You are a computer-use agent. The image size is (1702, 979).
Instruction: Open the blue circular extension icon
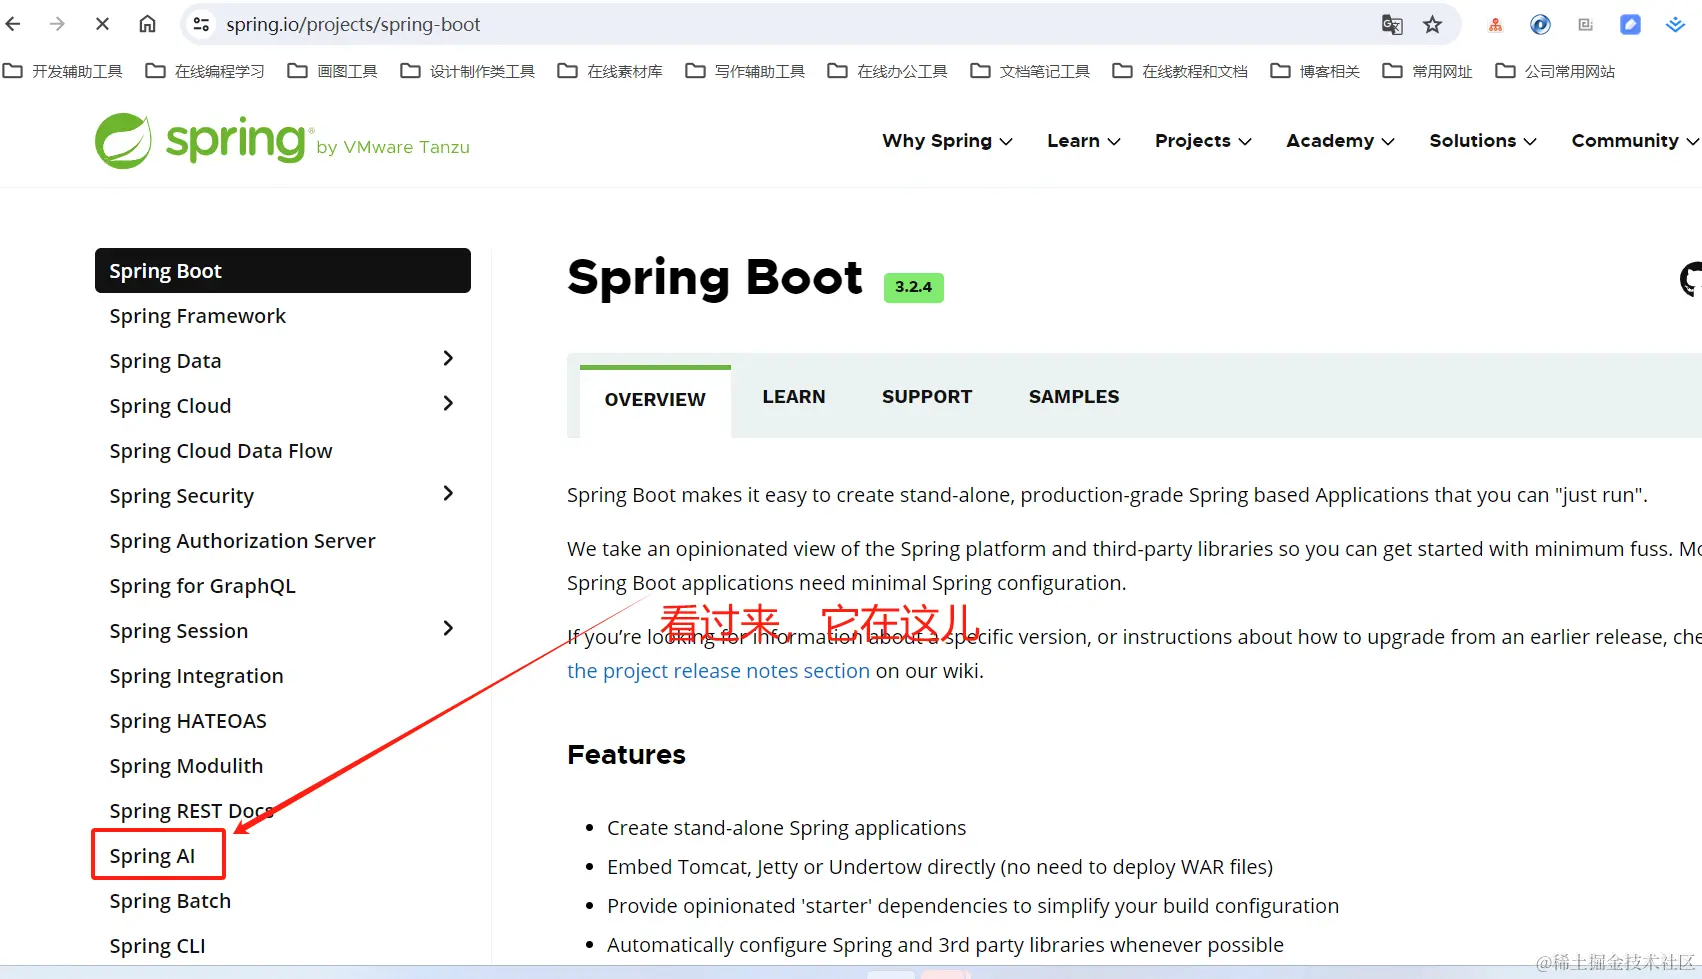1541,25
